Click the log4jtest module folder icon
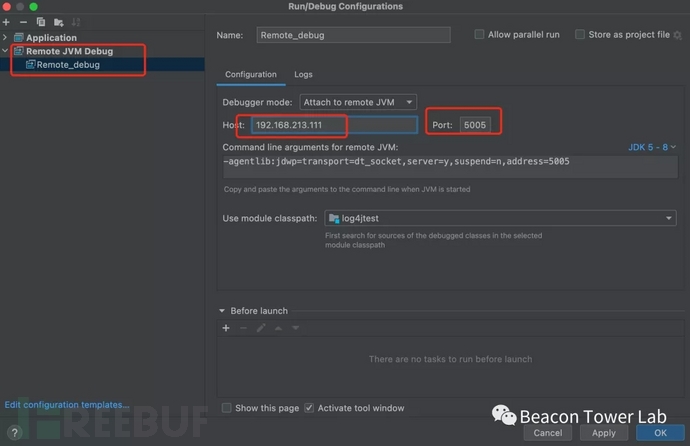This screenshot has height=446, width=690. pyautogui.click(x=334, y=218)
